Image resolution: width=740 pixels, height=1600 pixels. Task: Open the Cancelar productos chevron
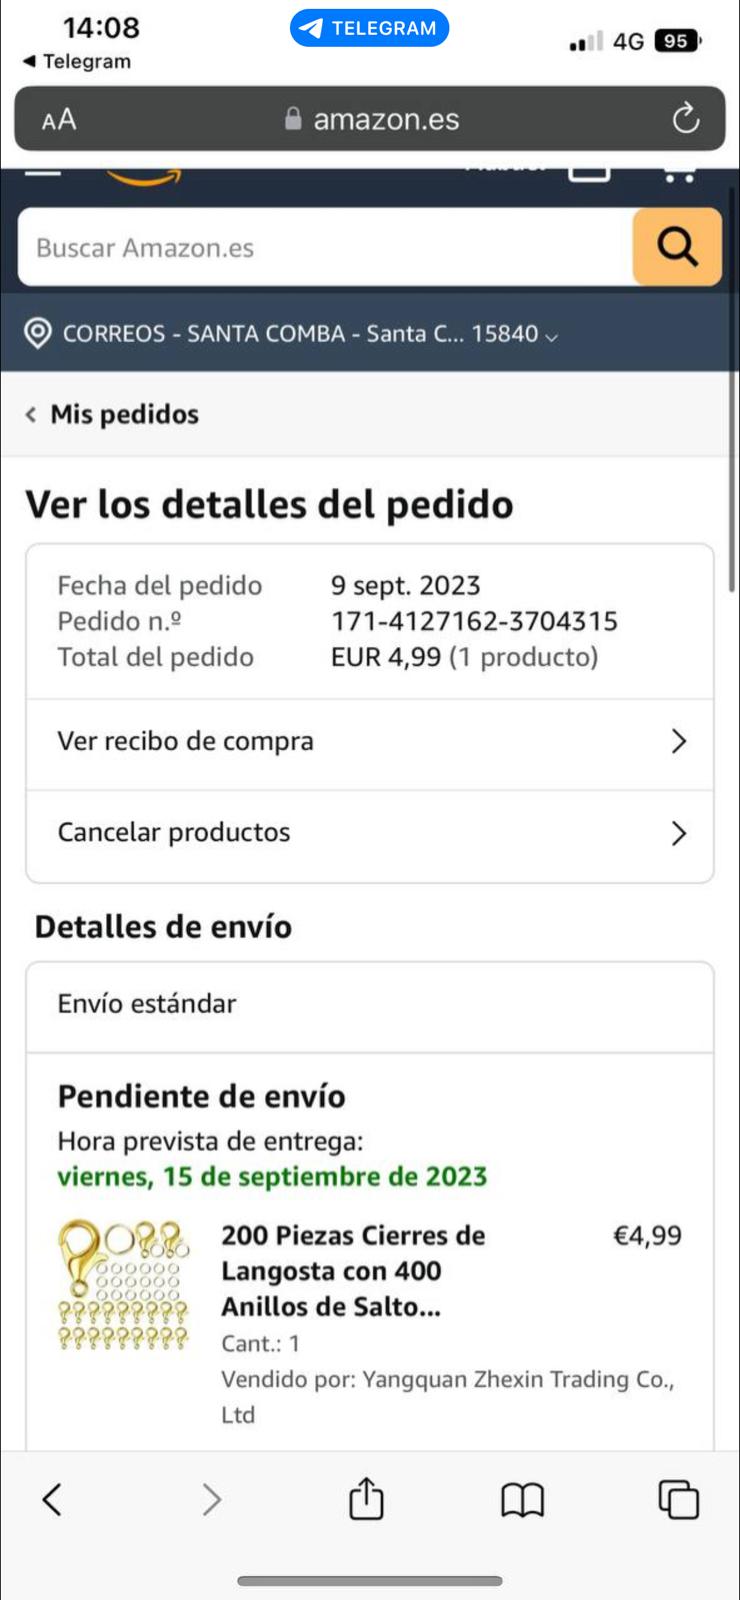coord(678,833)
